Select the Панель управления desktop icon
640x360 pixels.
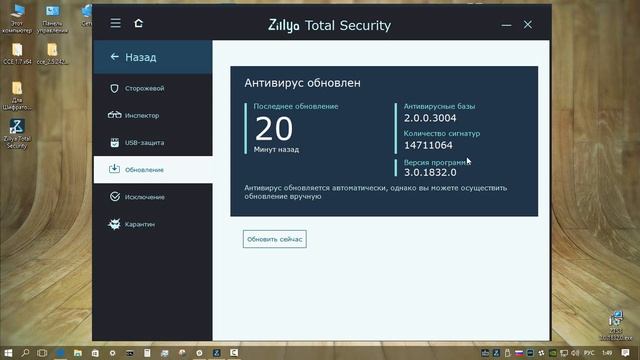52,18
